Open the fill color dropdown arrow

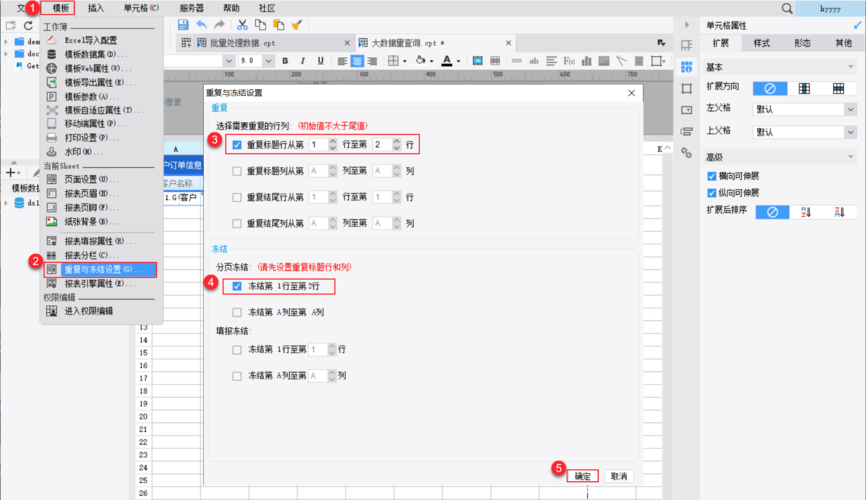pos(431,61)
